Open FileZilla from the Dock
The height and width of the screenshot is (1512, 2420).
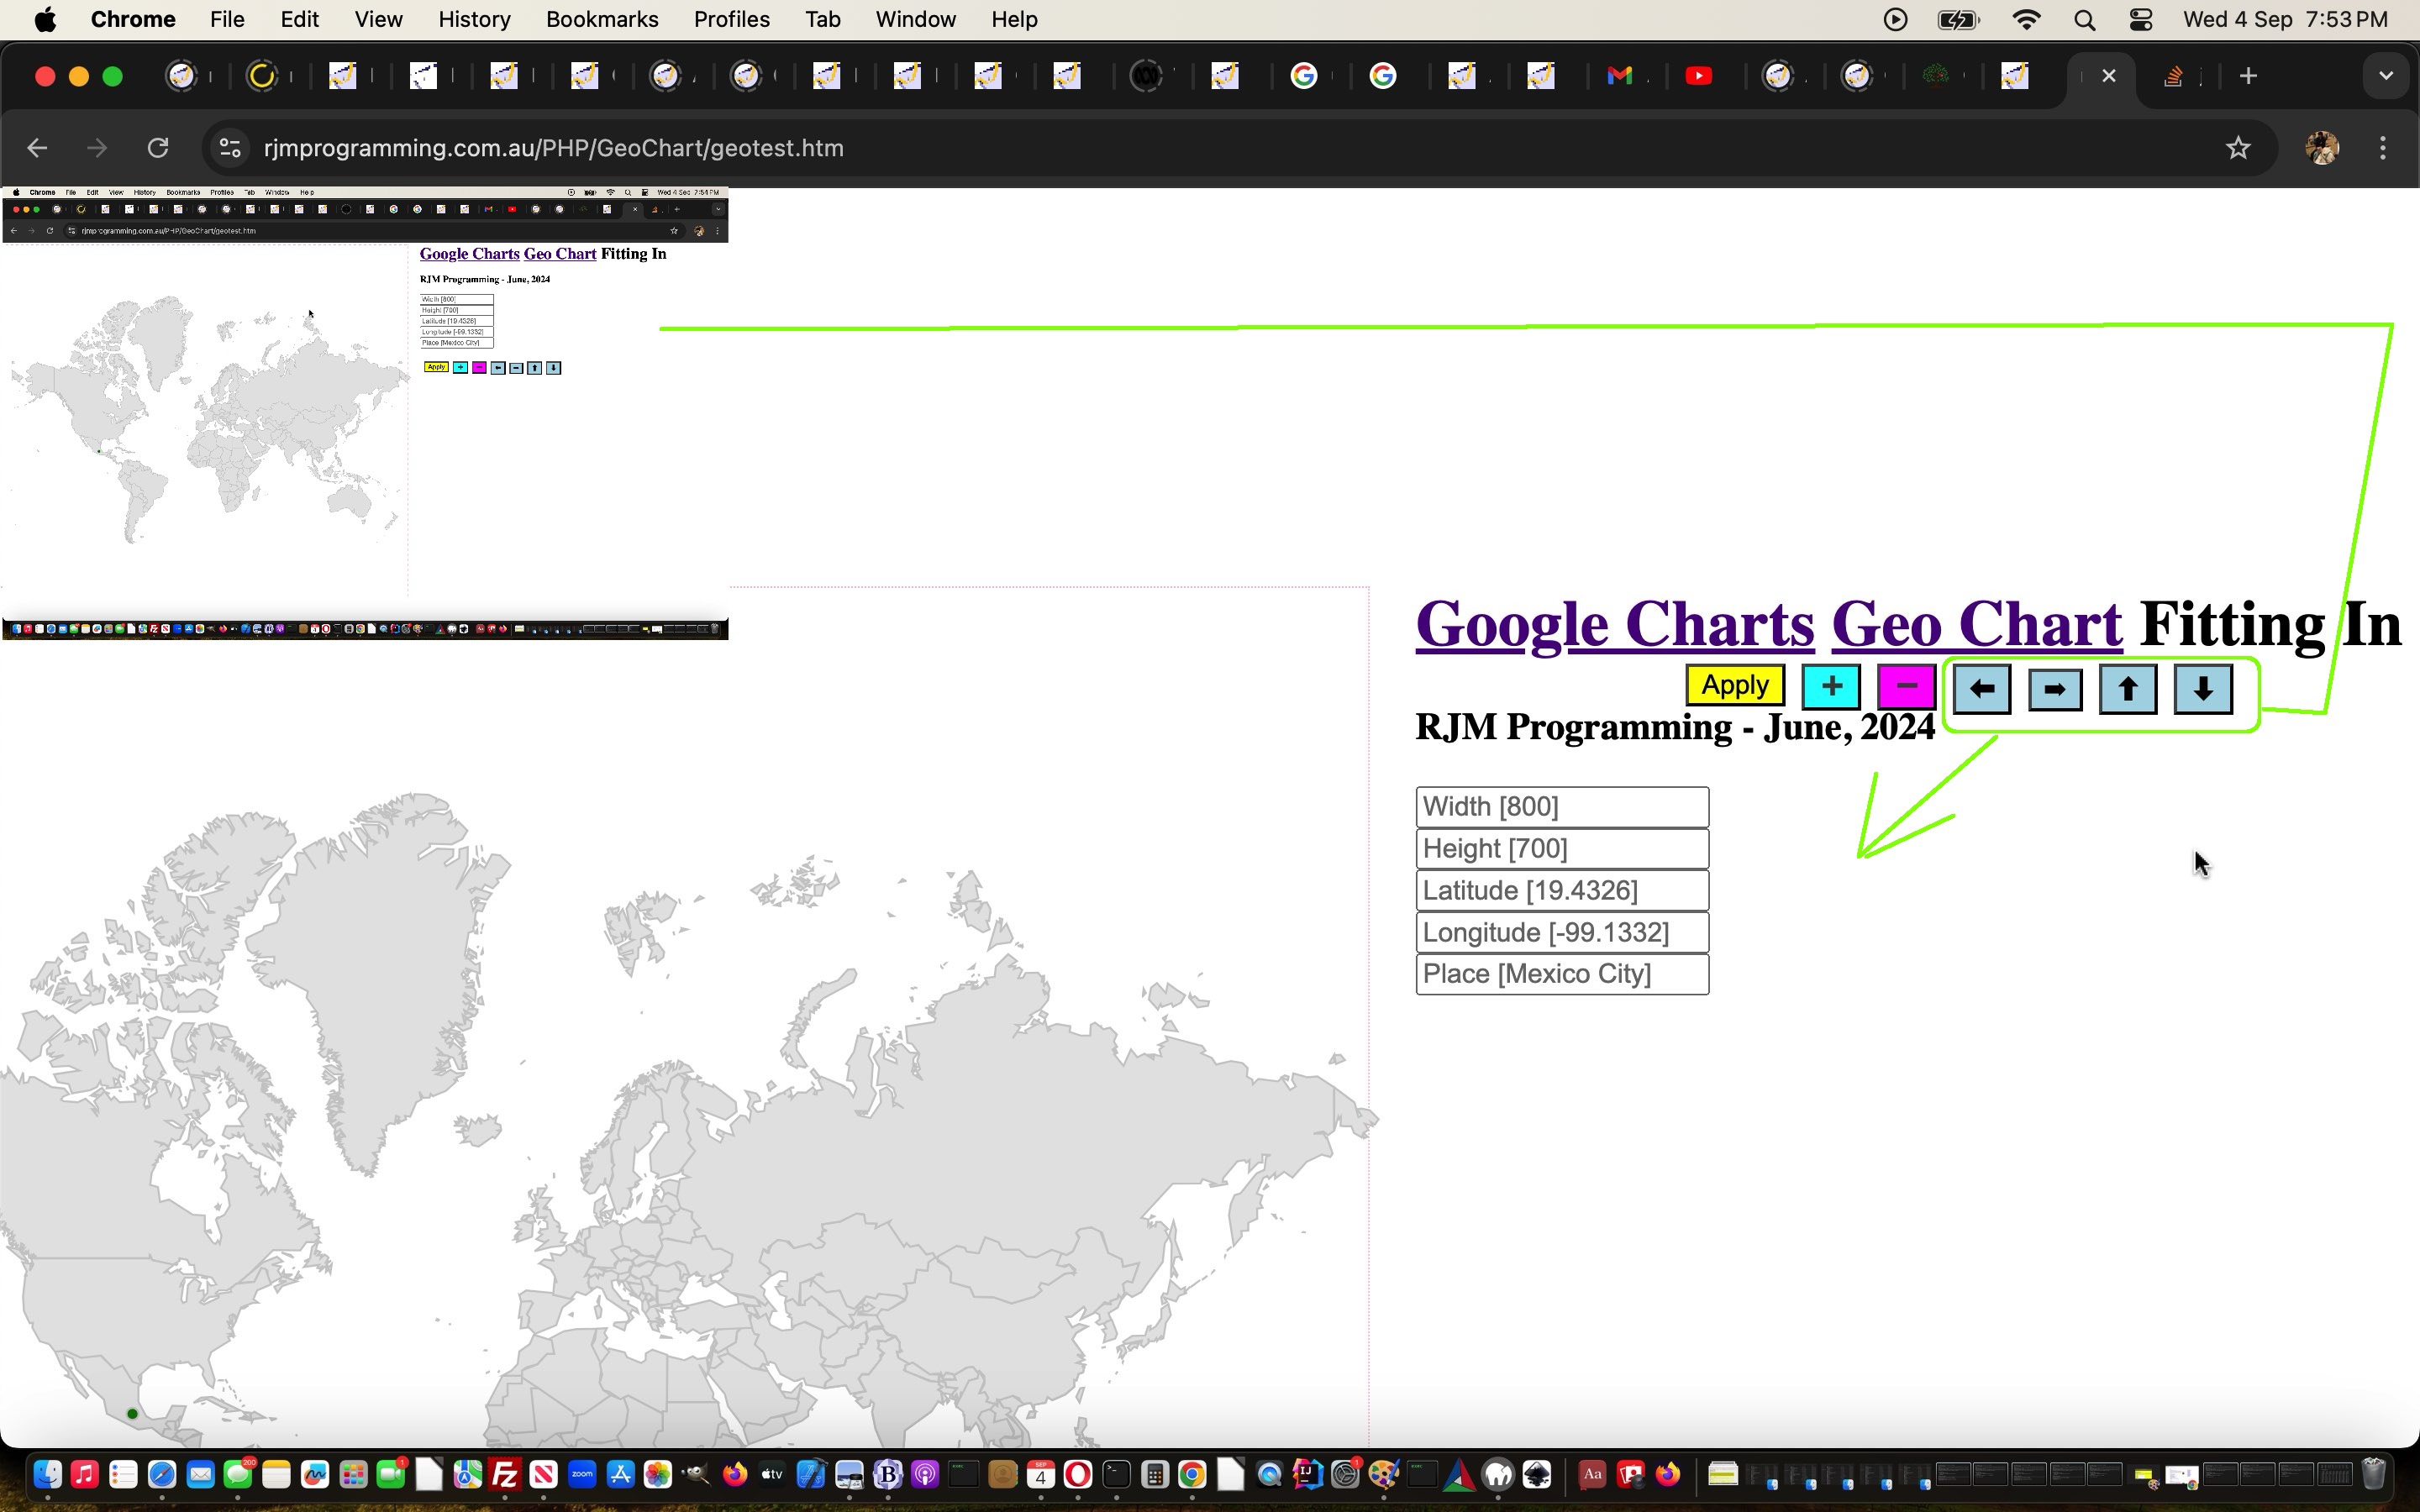(505, 1474)
